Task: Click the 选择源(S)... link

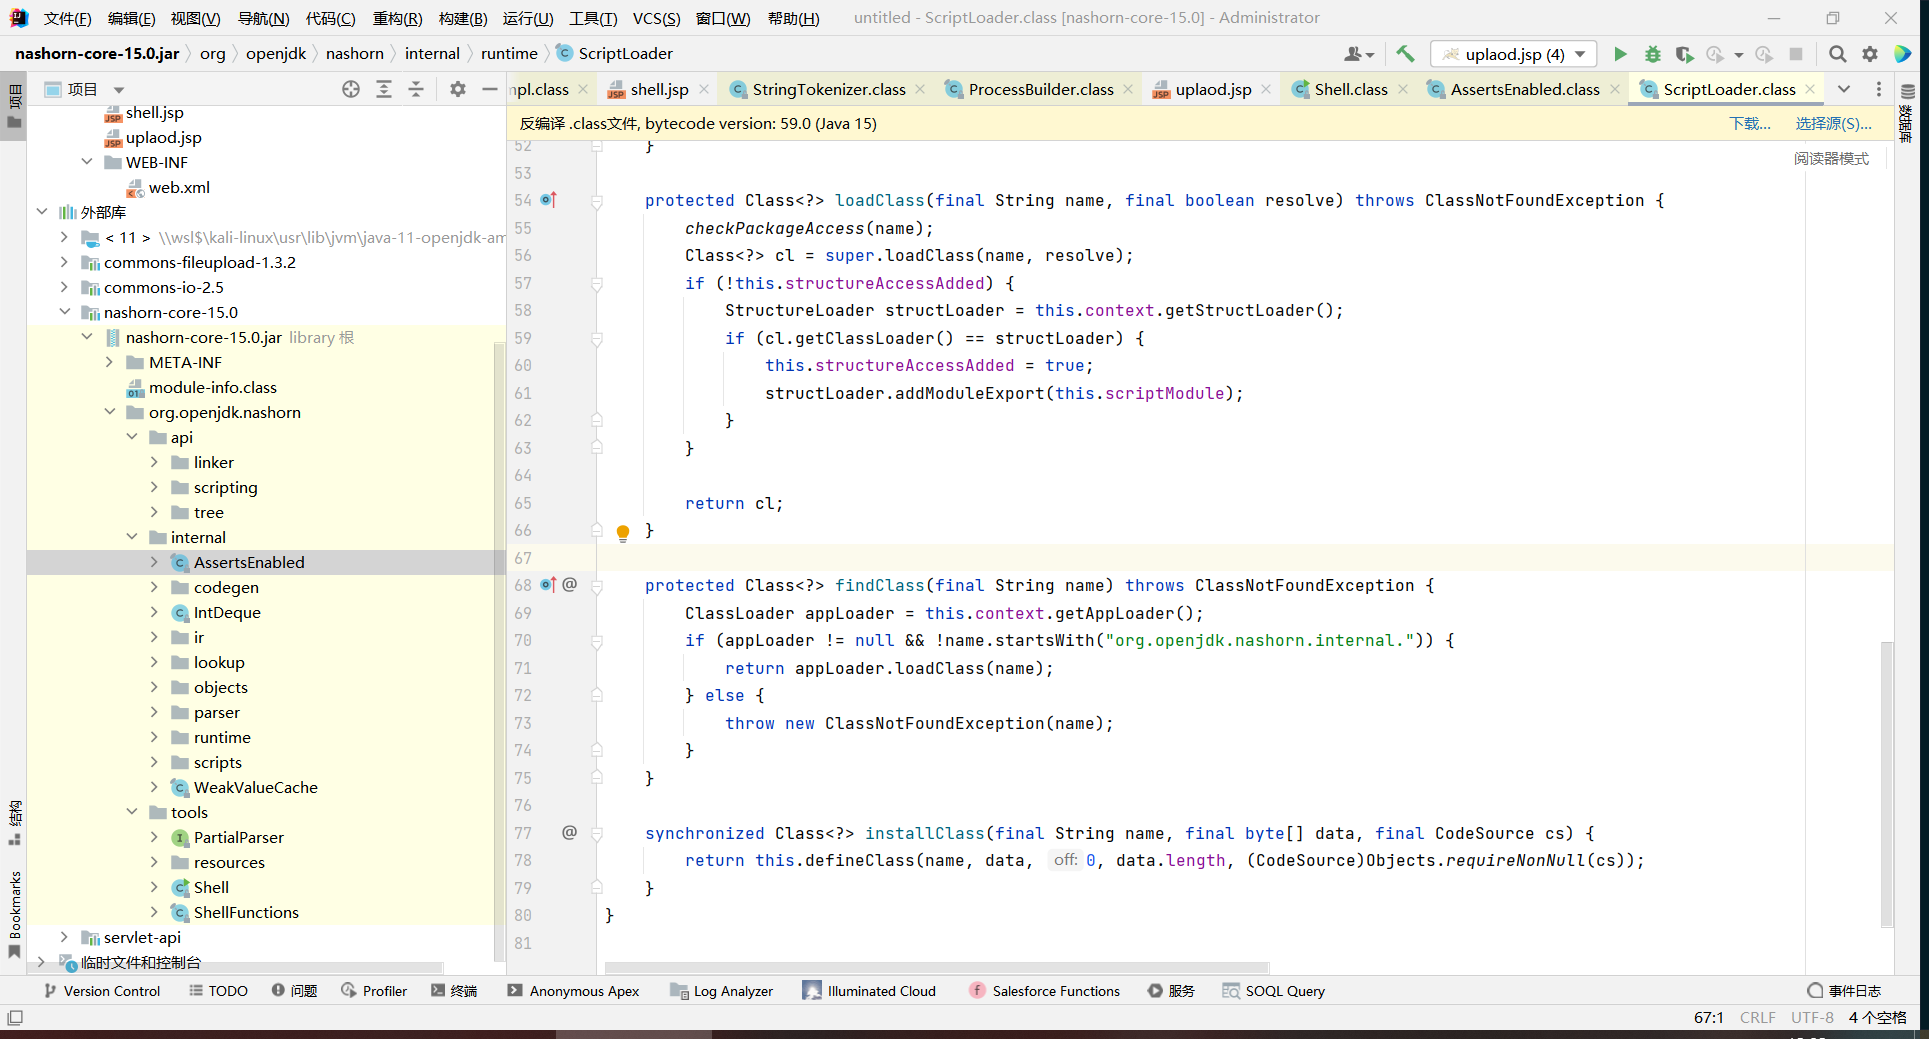Action: click(x=1833, y=123)
